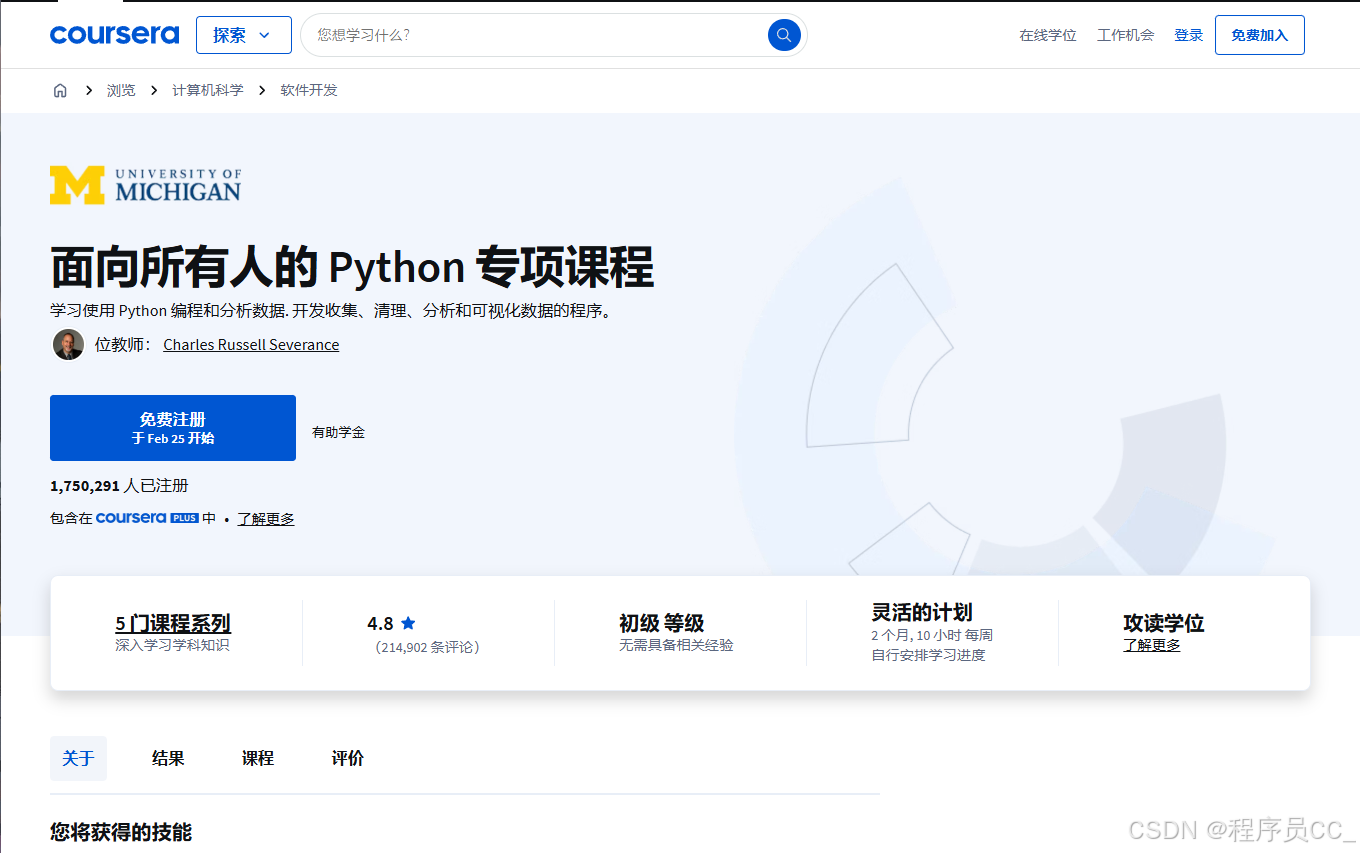
Task: Switch to the 关于 tab
Action: coord(78,758)
